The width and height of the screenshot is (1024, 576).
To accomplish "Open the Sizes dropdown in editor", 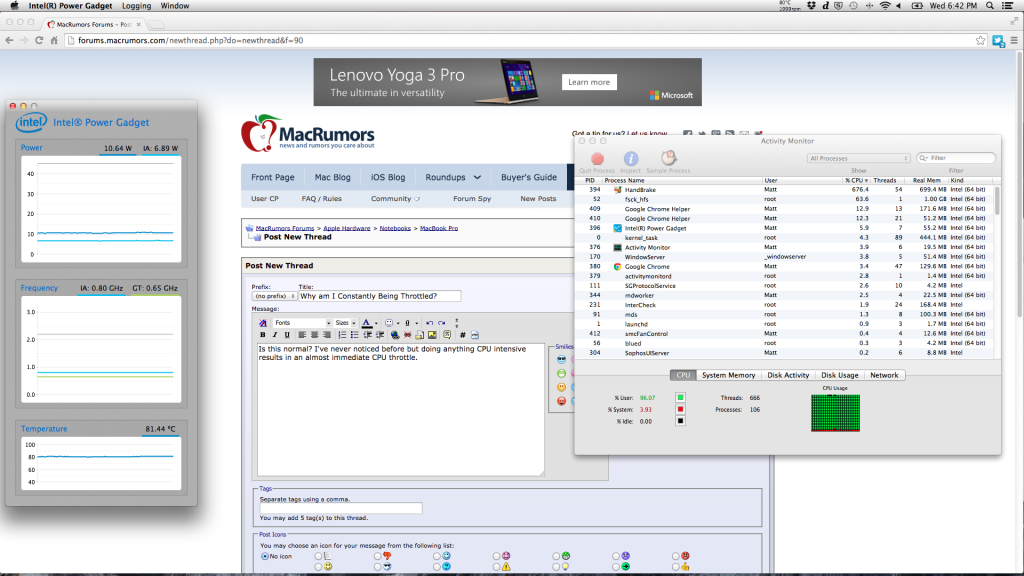I will pyautogui.click(x=345, y=323).
